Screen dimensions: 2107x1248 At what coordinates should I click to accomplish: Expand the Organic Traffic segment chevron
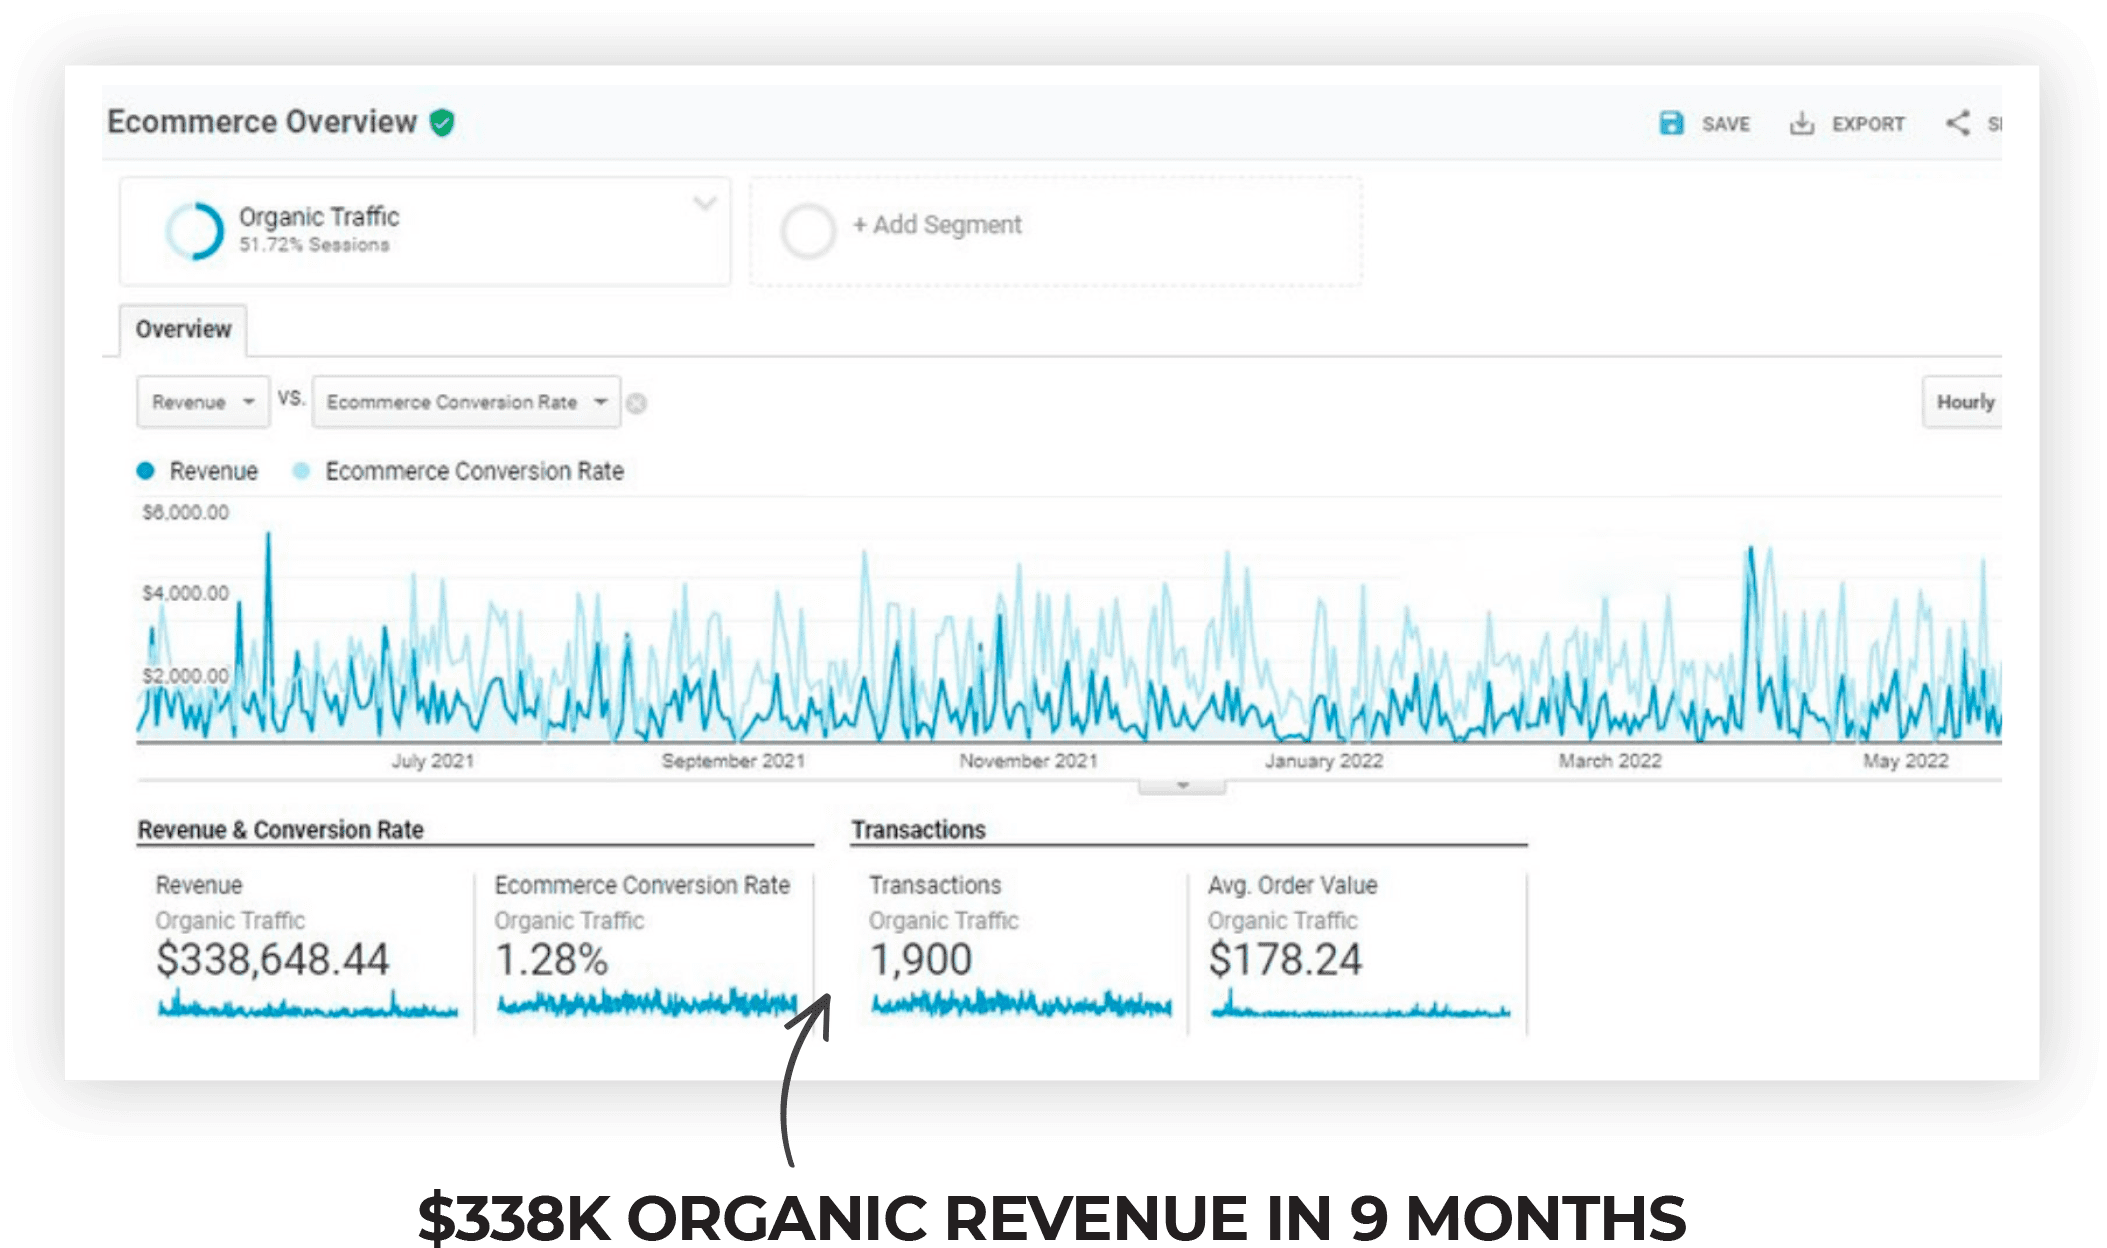pyautogui.click(x=705, y=203)
